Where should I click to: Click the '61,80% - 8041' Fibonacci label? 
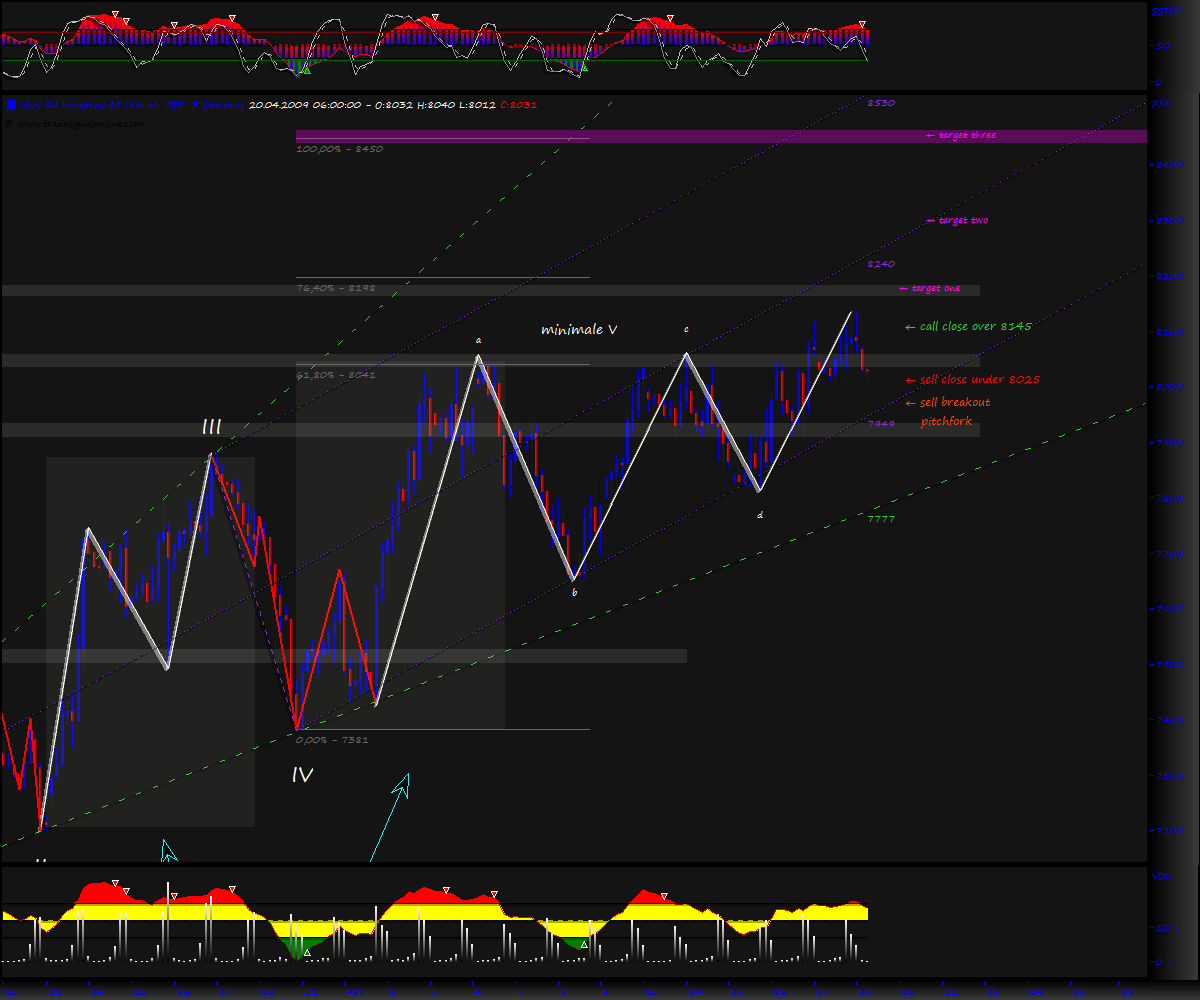(336, 375)
